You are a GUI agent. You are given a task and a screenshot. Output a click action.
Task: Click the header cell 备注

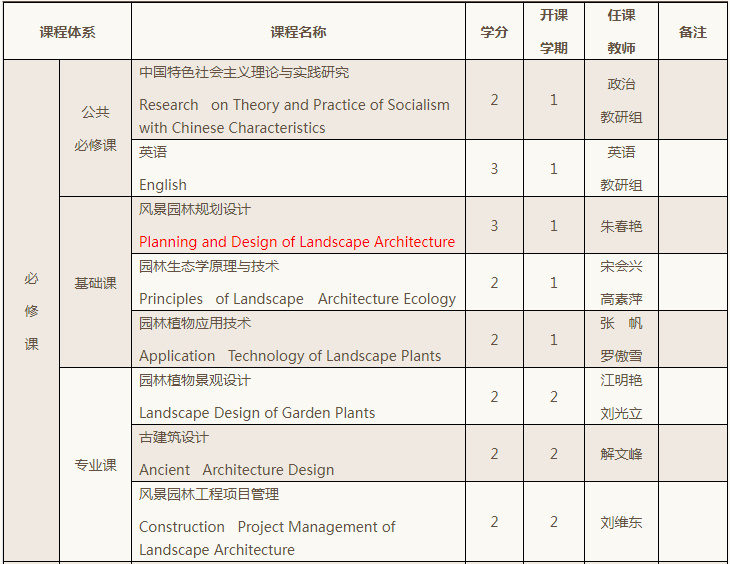[x=693, y=32]
